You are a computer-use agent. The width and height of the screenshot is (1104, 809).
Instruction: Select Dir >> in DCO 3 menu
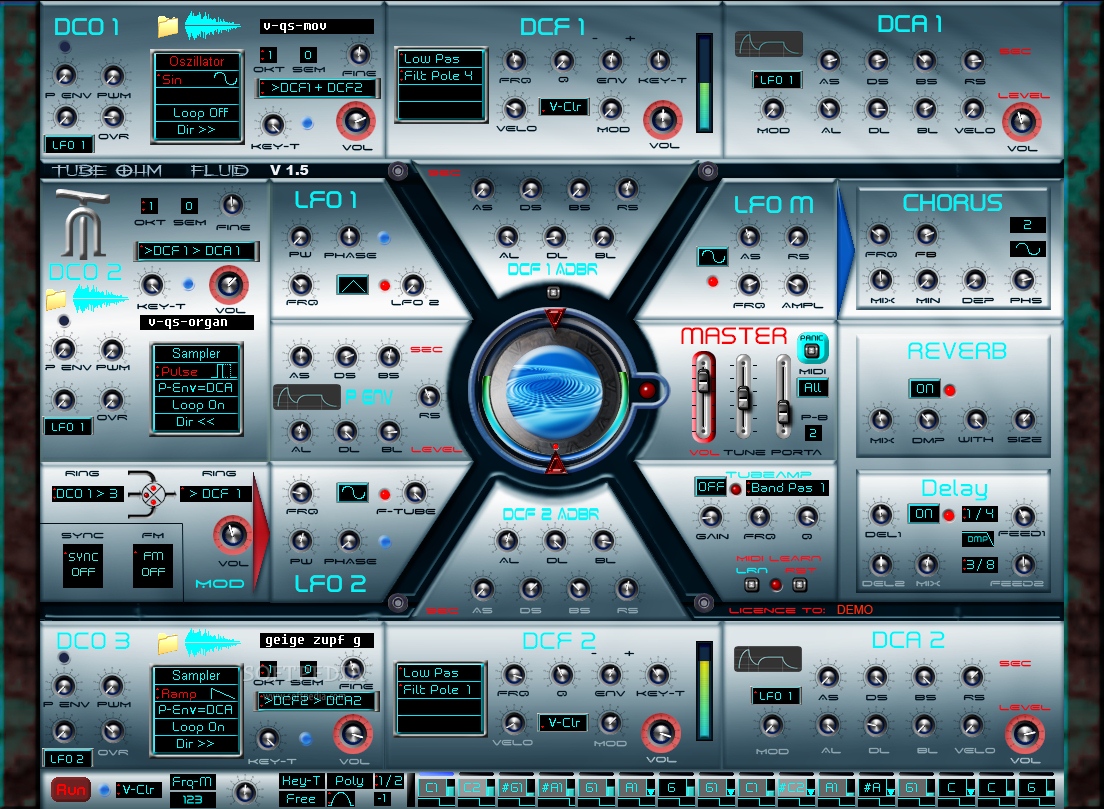tap(197, 744)
